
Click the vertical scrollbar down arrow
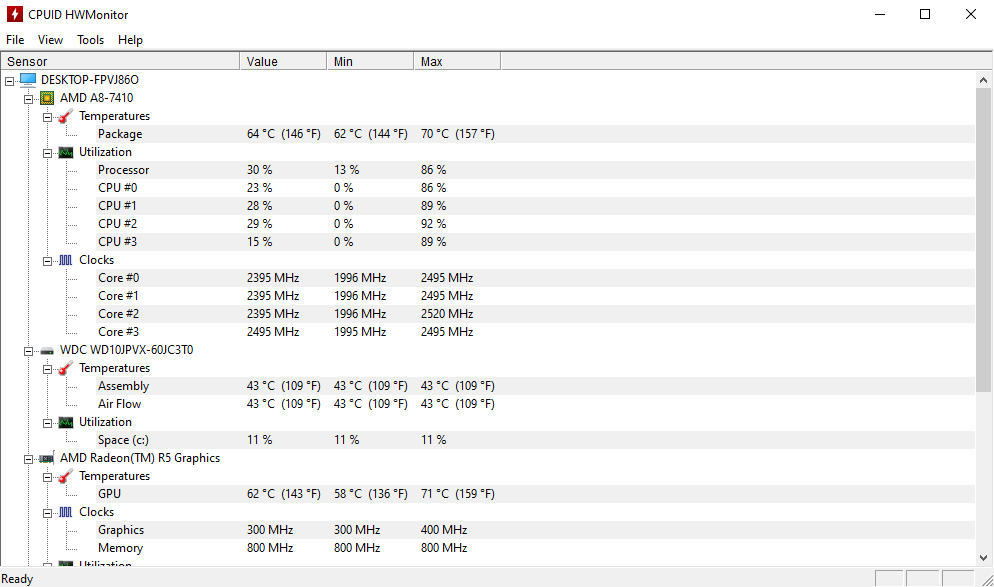984,557
